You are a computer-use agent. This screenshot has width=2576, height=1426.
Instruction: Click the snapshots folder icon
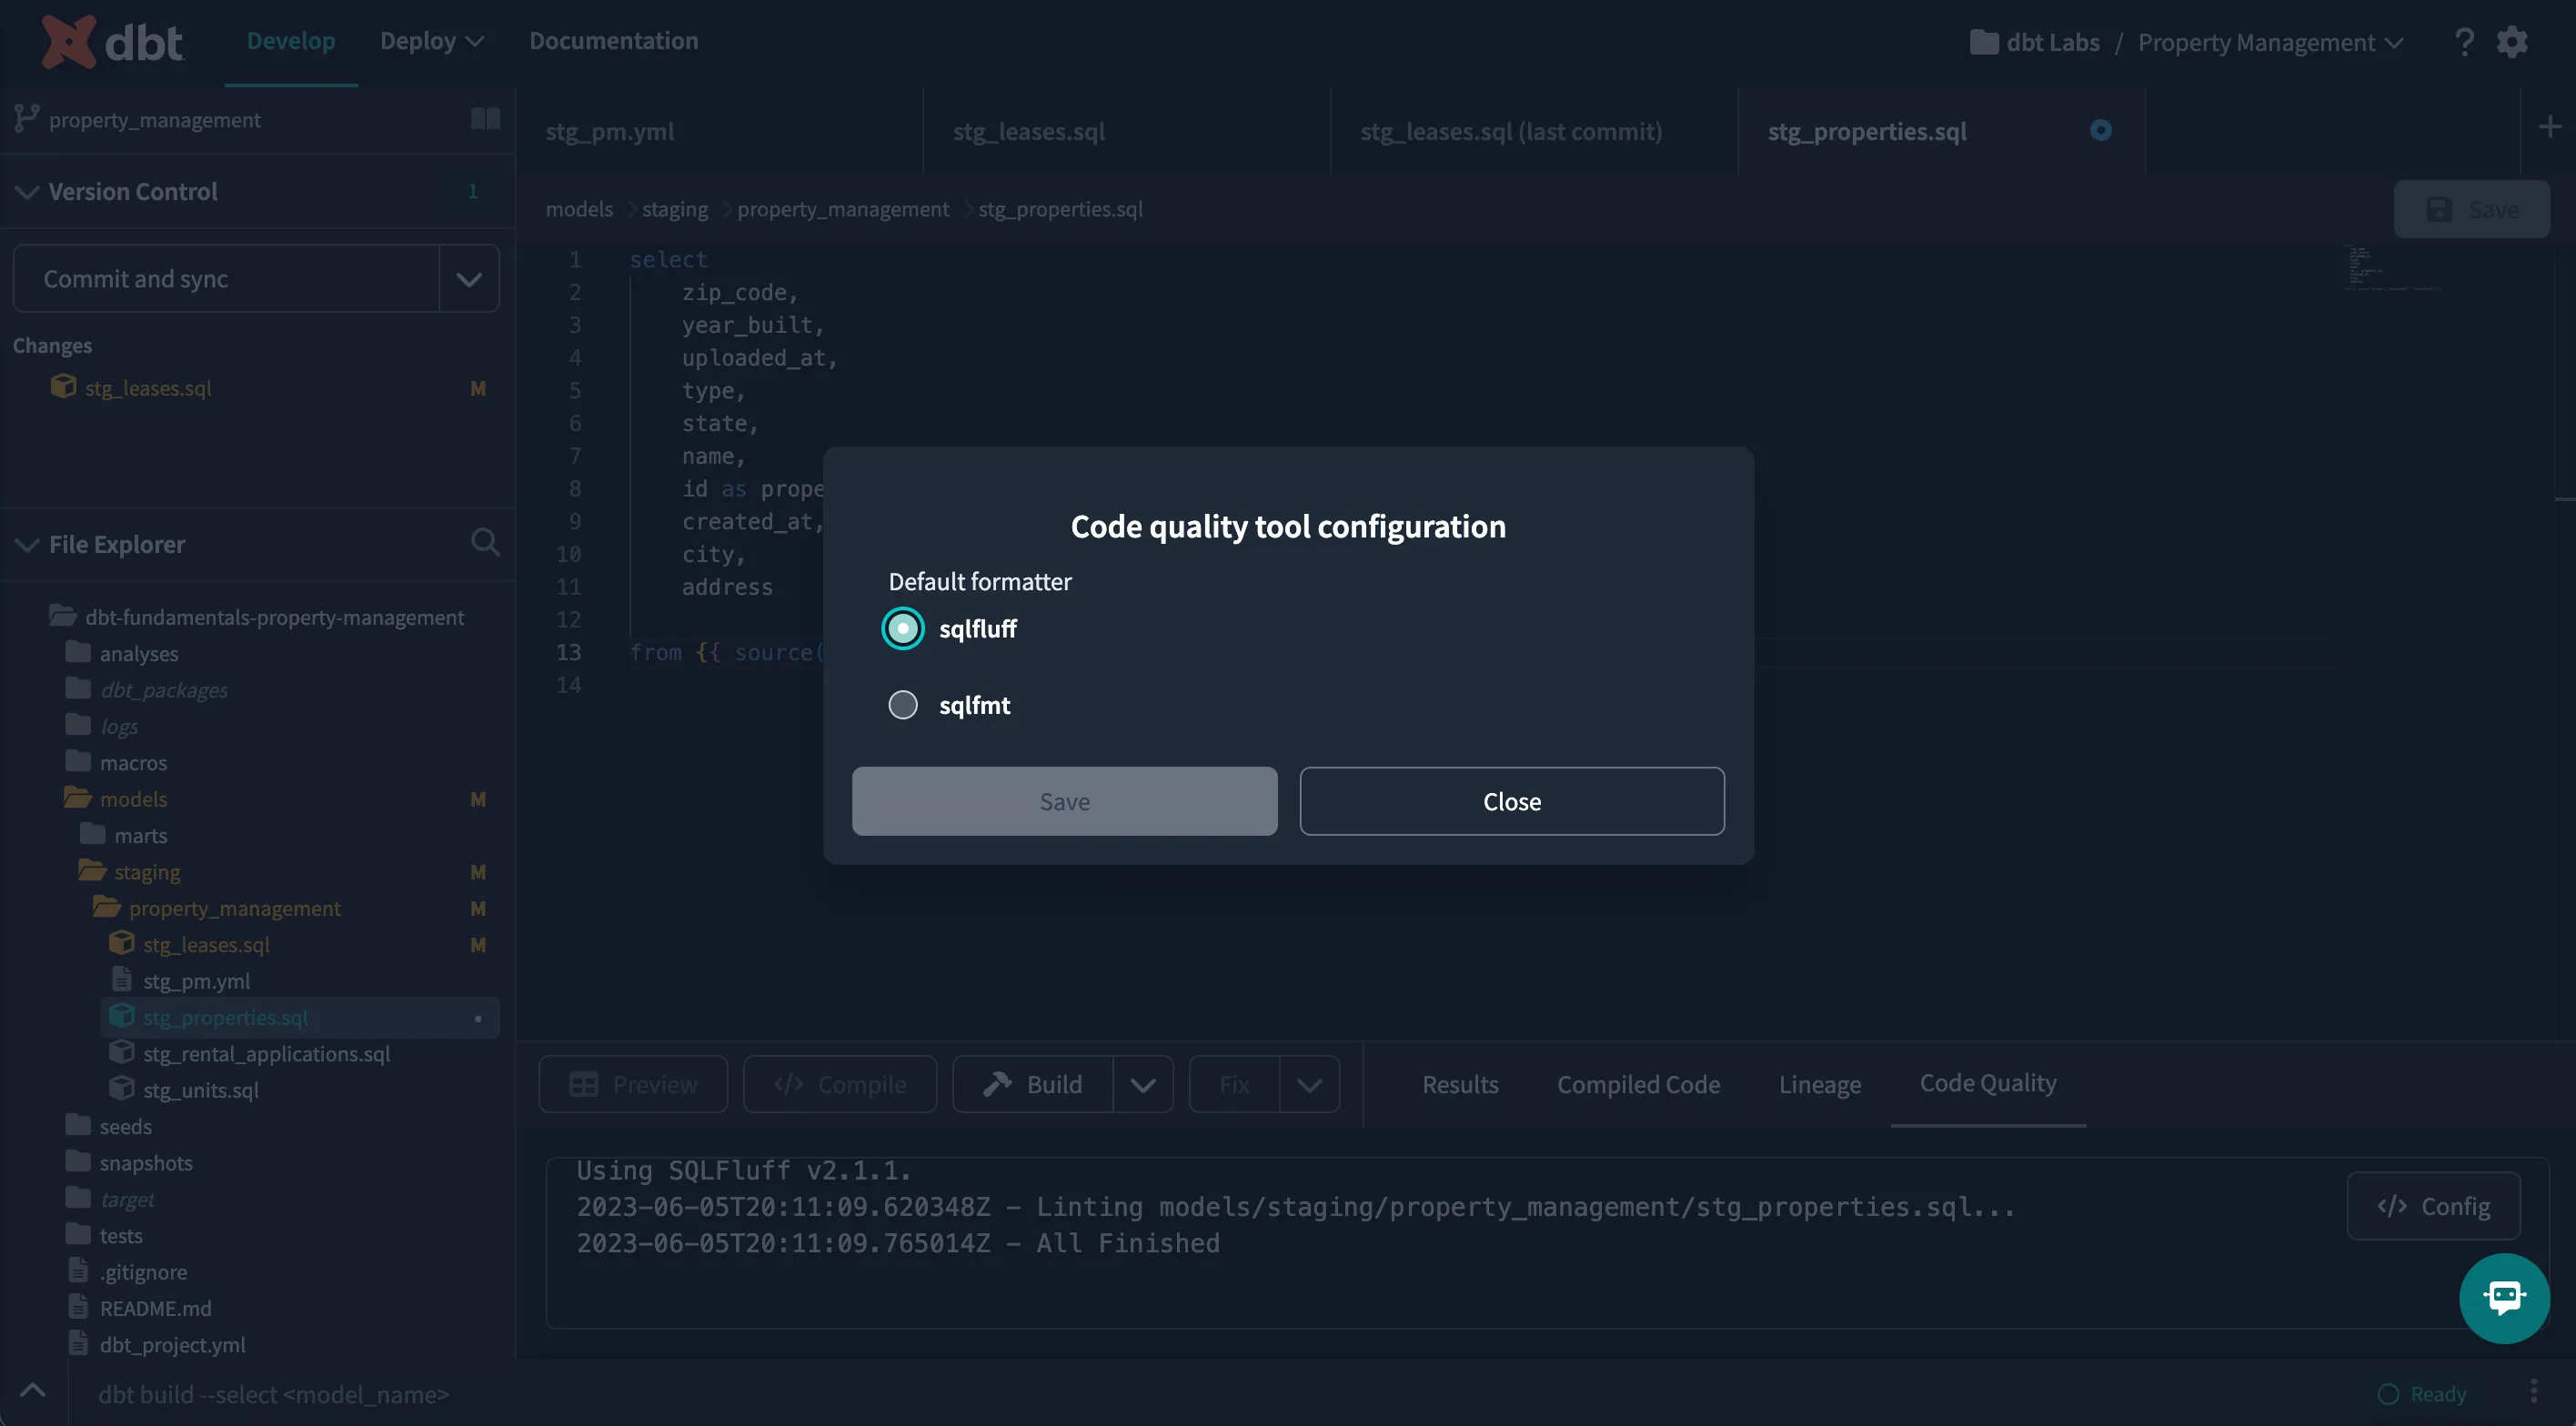[78, 1161]
